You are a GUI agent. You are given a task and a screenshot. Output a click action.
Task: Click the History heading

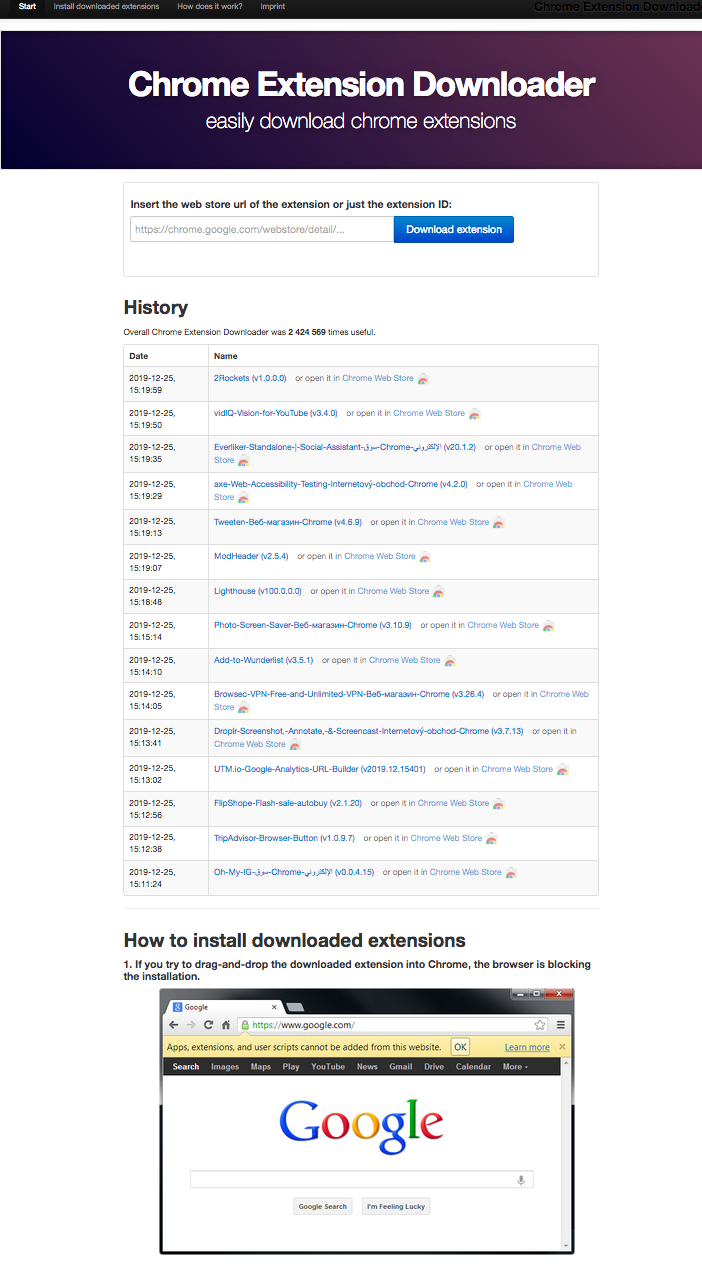tap(156, 307)
